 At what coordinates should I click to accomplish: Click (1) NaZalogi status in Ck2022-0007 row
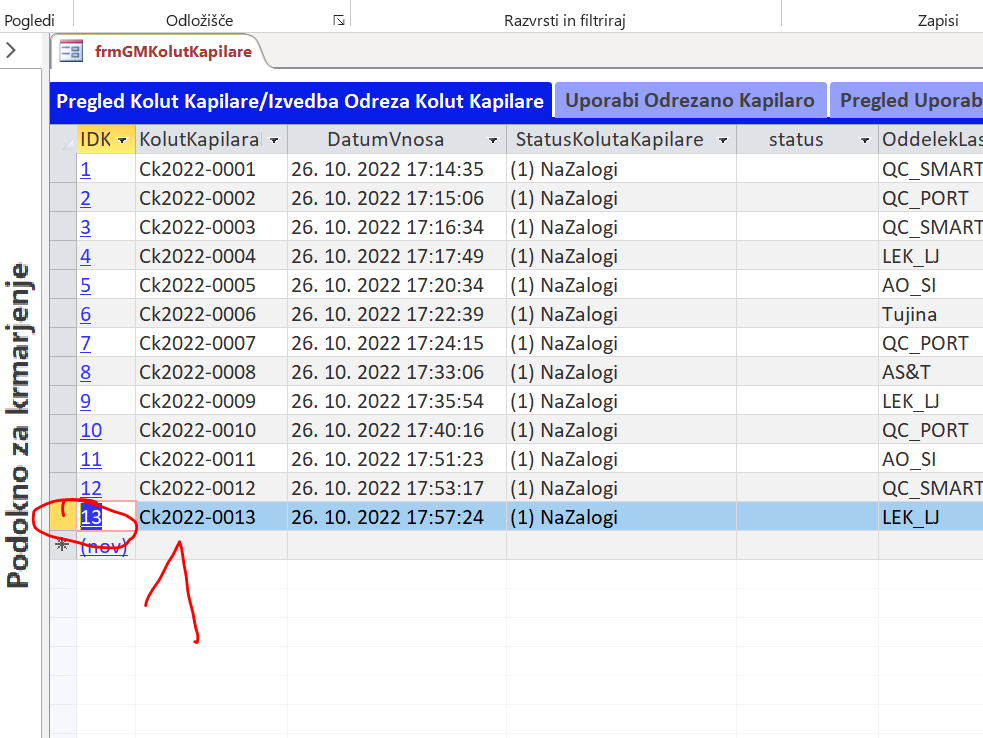(621, 343)
